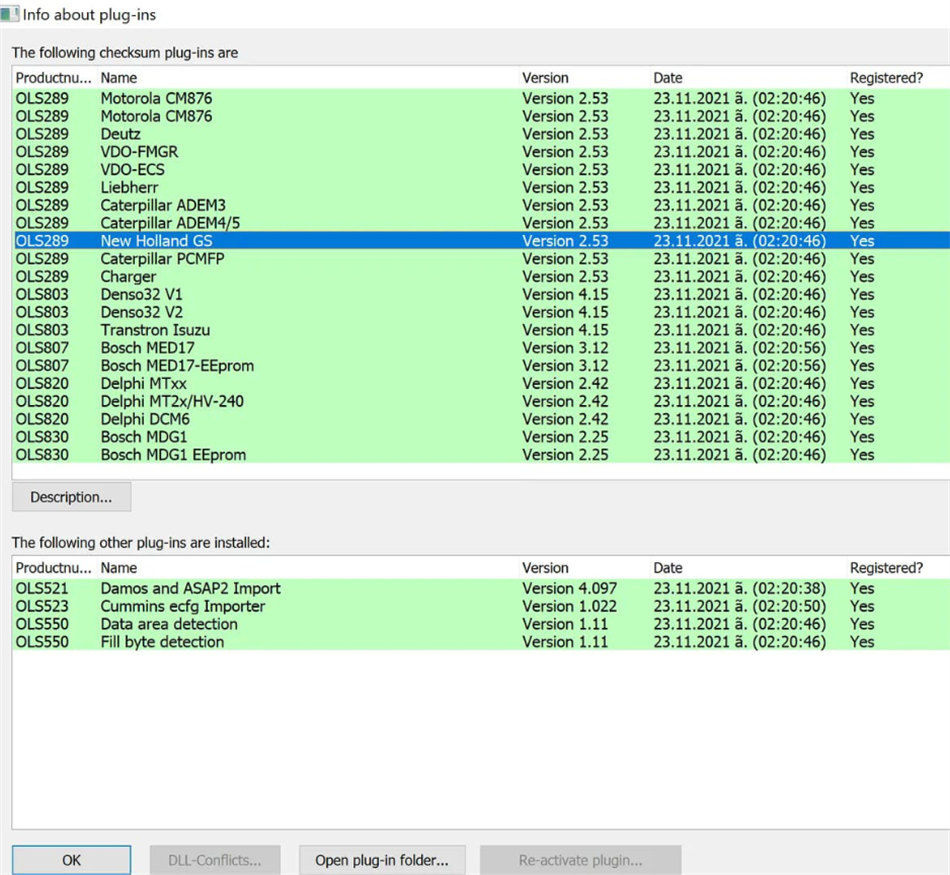Click the Description button
950x875 pixels.
(x=71, y=496)
